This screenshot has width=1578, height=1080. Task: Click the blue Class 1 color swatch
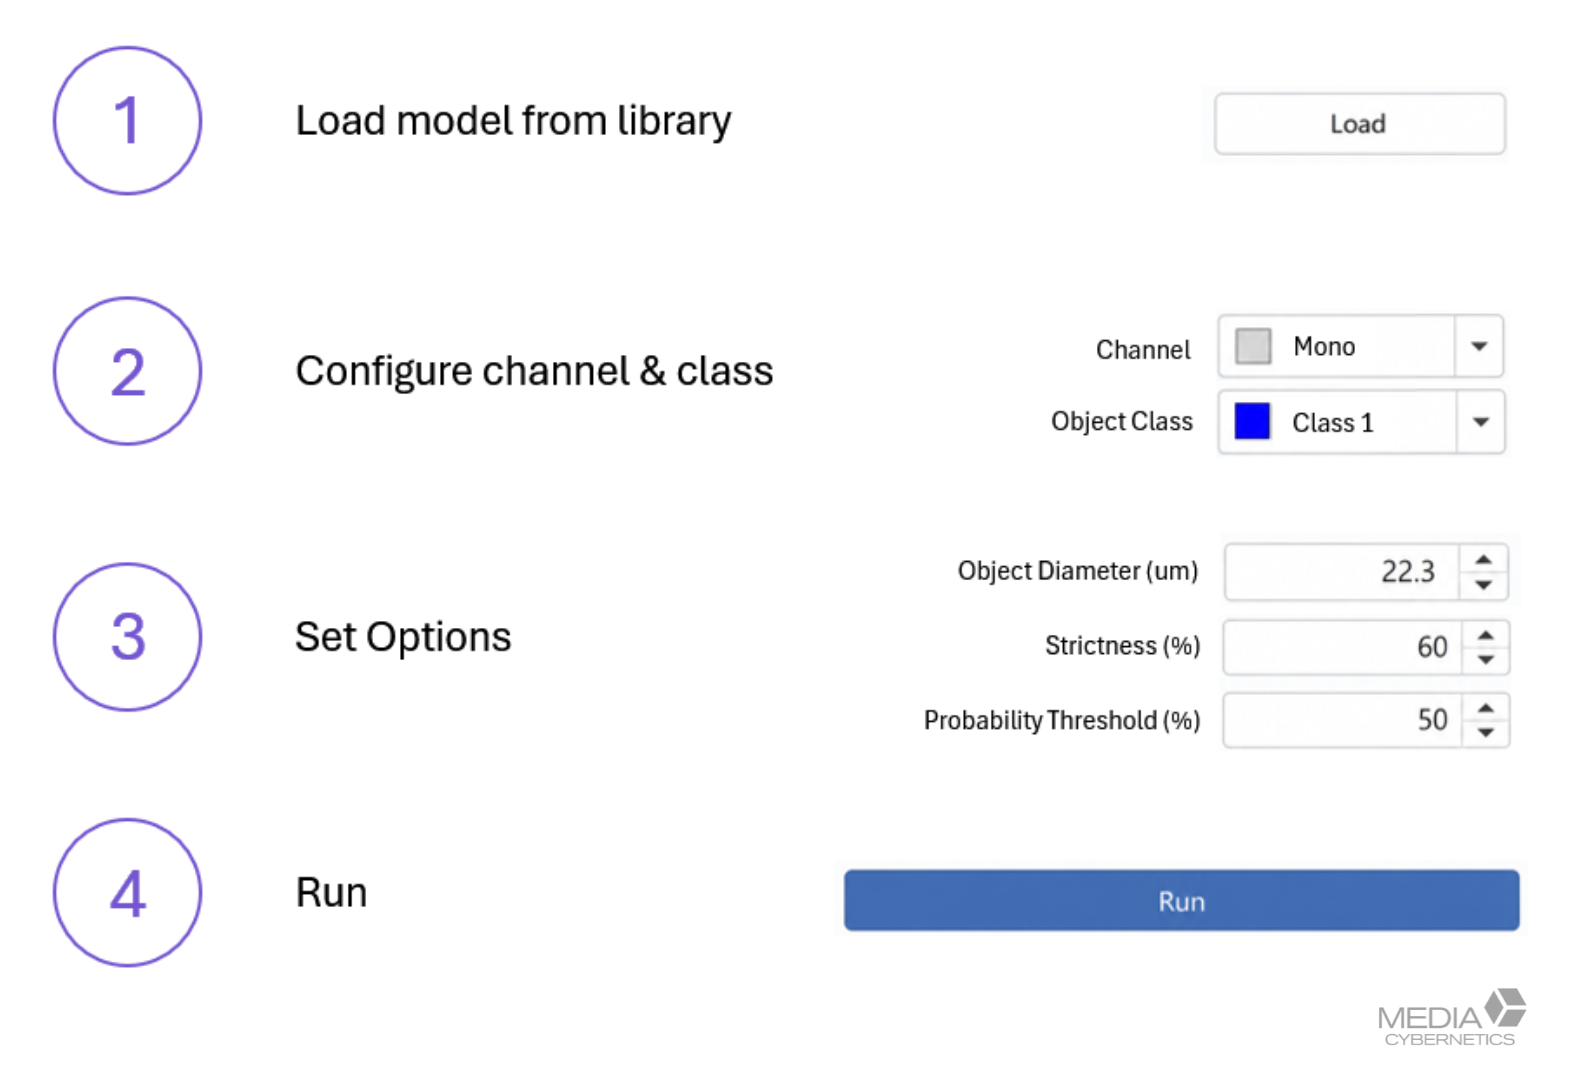[x=1252, y=421]
